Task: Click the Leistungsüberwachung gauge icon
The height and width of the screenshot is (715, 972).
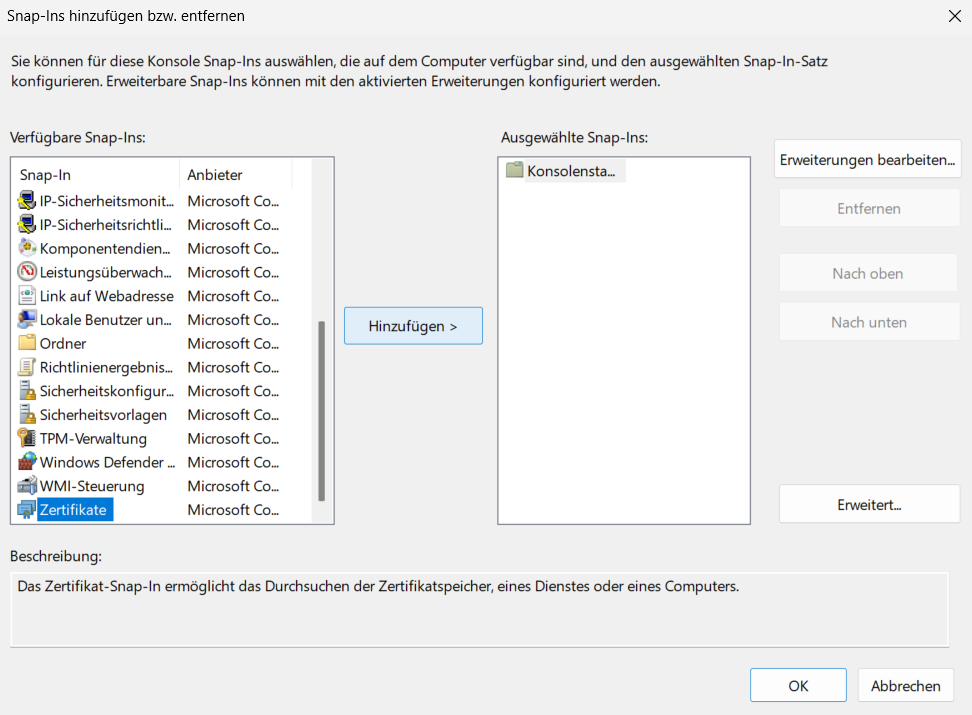Action: 27,272
